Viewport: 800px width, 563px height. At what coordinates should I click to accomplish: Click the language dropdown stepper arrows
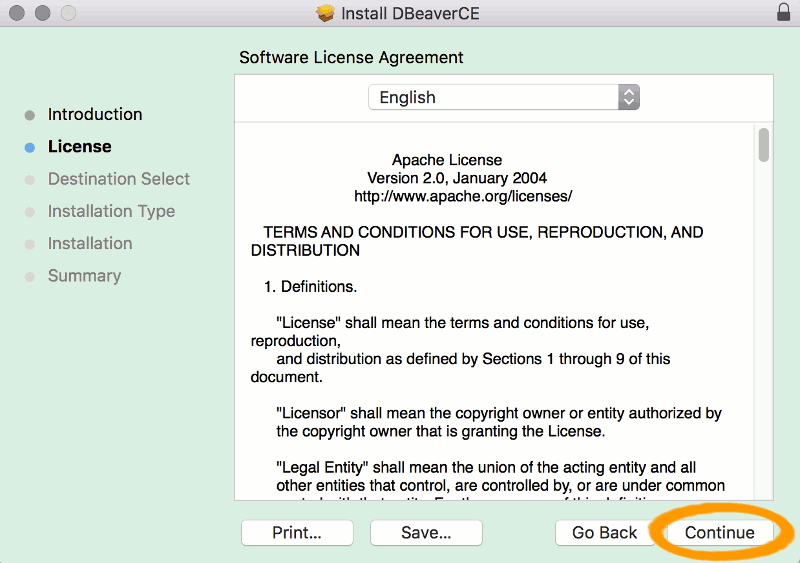(x=629, y=97)
